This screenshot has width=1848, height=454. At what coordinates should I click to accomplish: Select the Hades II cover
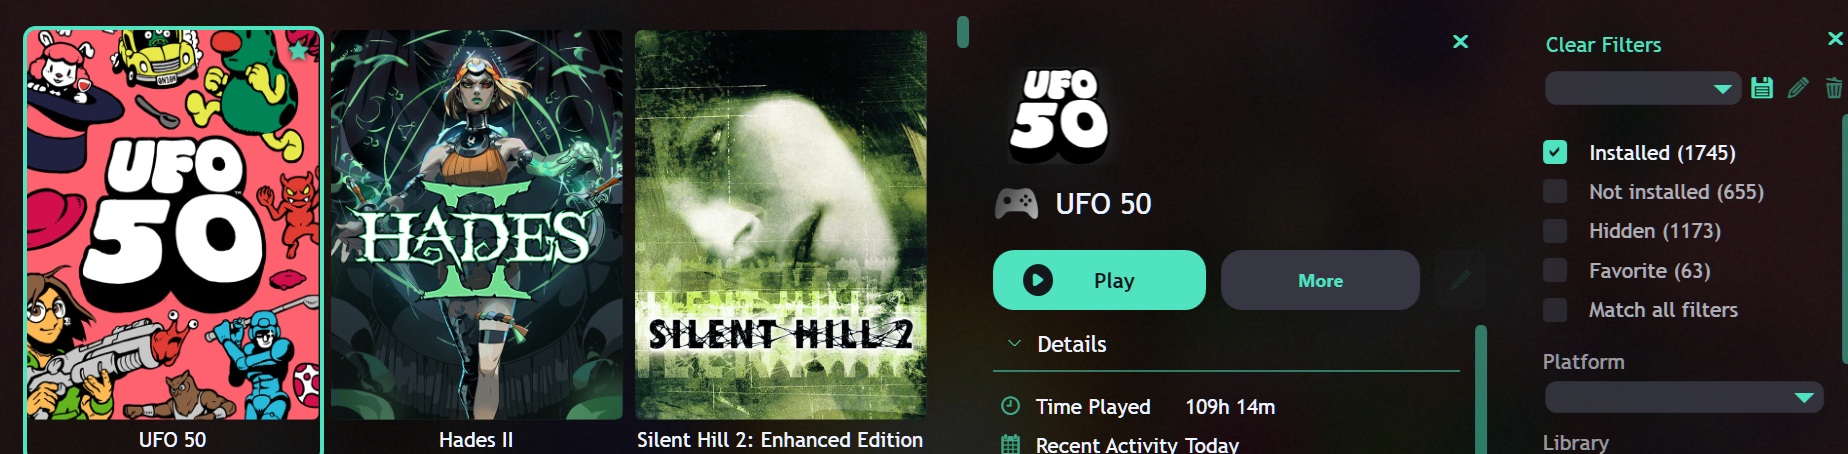click(476, 225)
